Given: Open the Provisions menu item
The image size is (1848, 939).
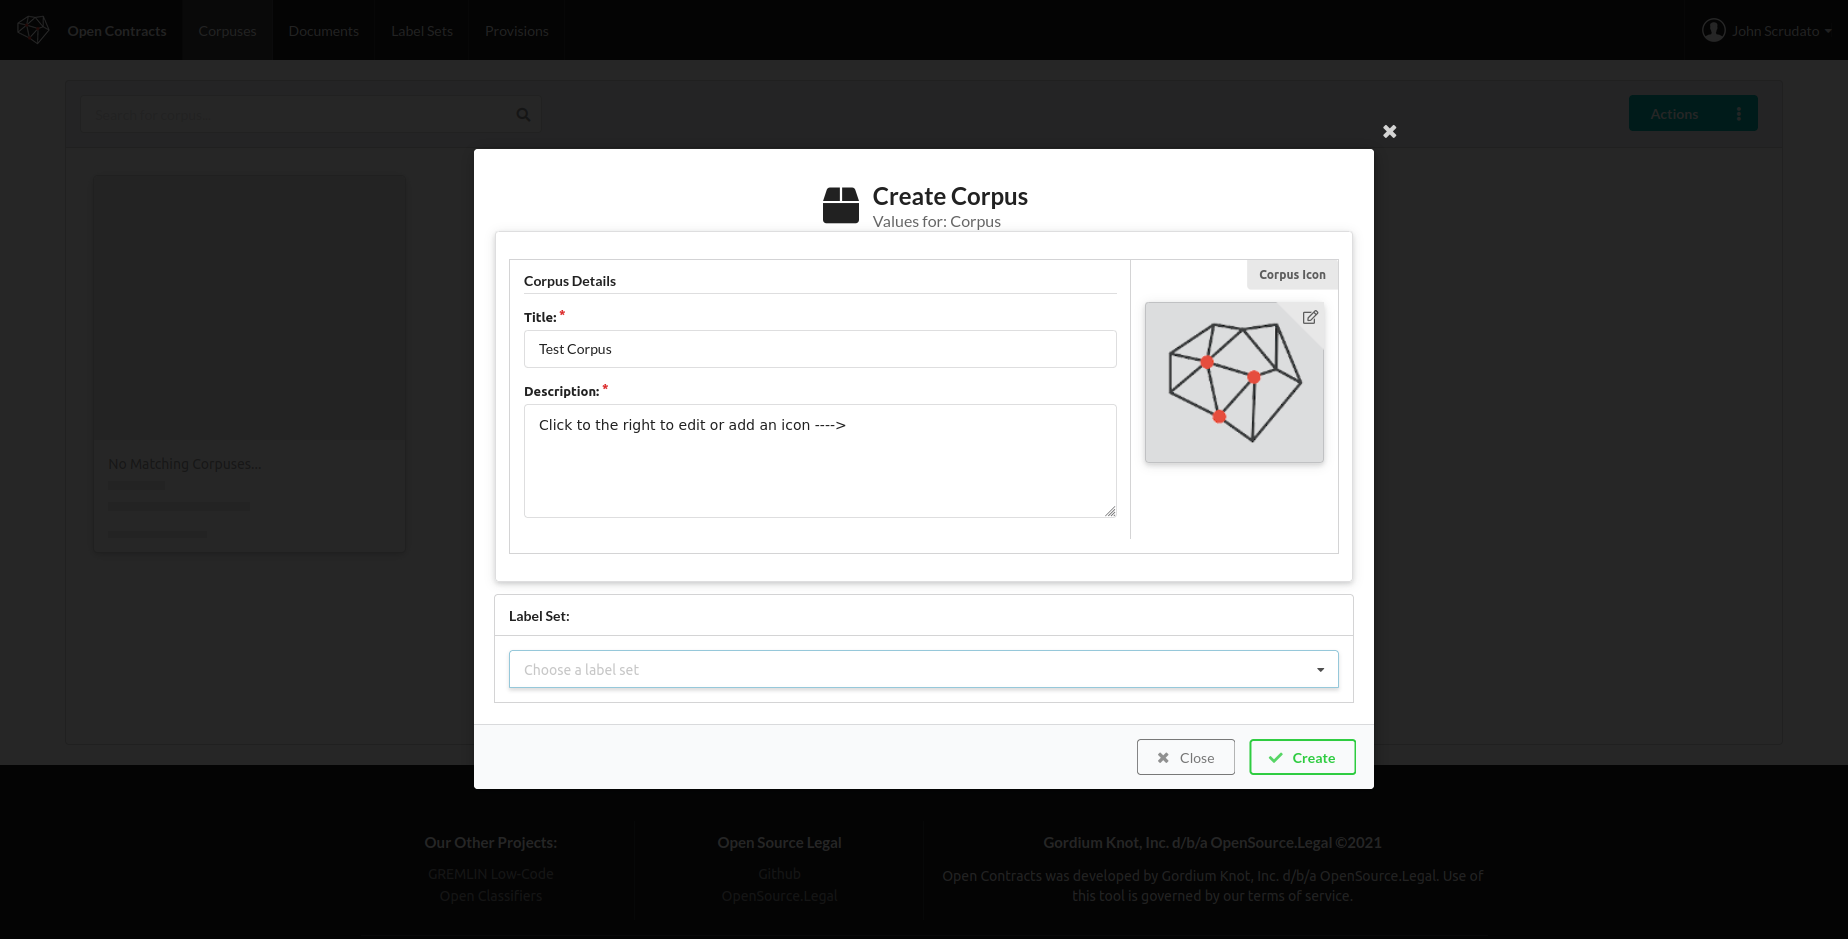Looking at the screenshot, I should click(517, 31).
